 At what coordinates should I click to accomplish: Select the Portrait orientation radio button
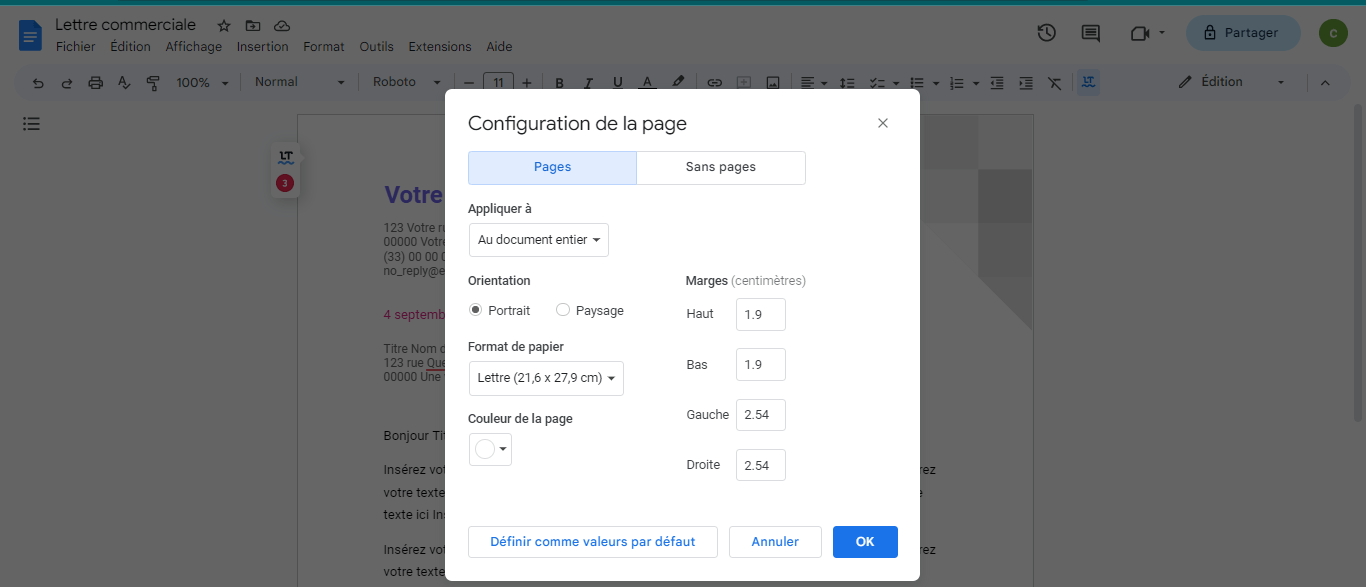tap(476, 310)
